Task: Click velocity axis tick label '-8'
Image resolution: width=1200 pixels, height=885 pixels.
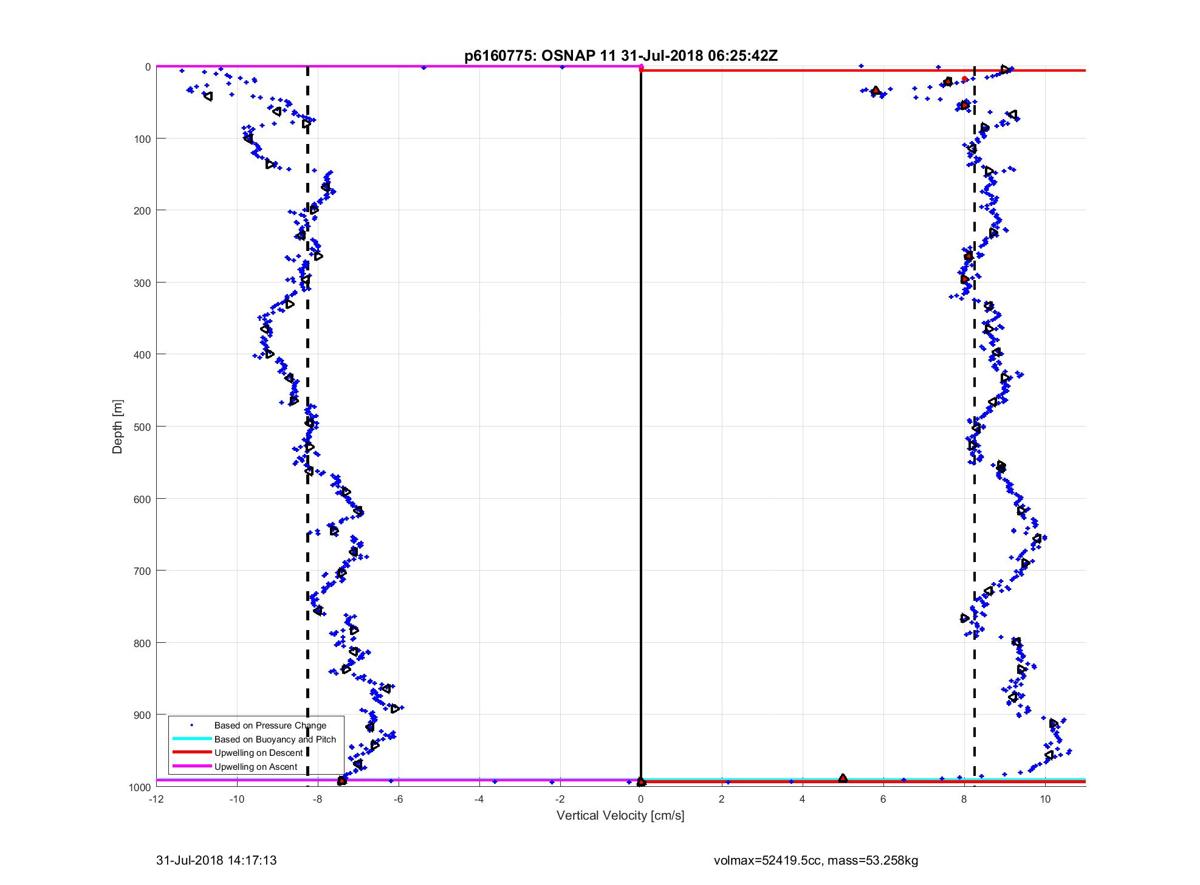Action: point(318,799)
